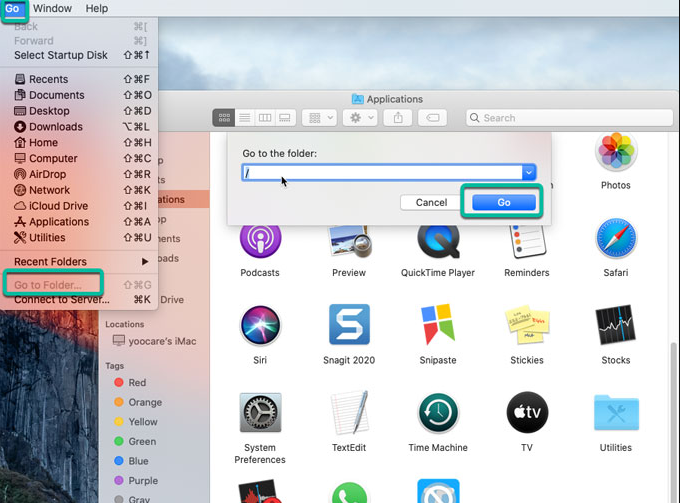Viewport: 680px width, 503px height.
Task: Launch the Siri app
Action: tap(260, 326)
